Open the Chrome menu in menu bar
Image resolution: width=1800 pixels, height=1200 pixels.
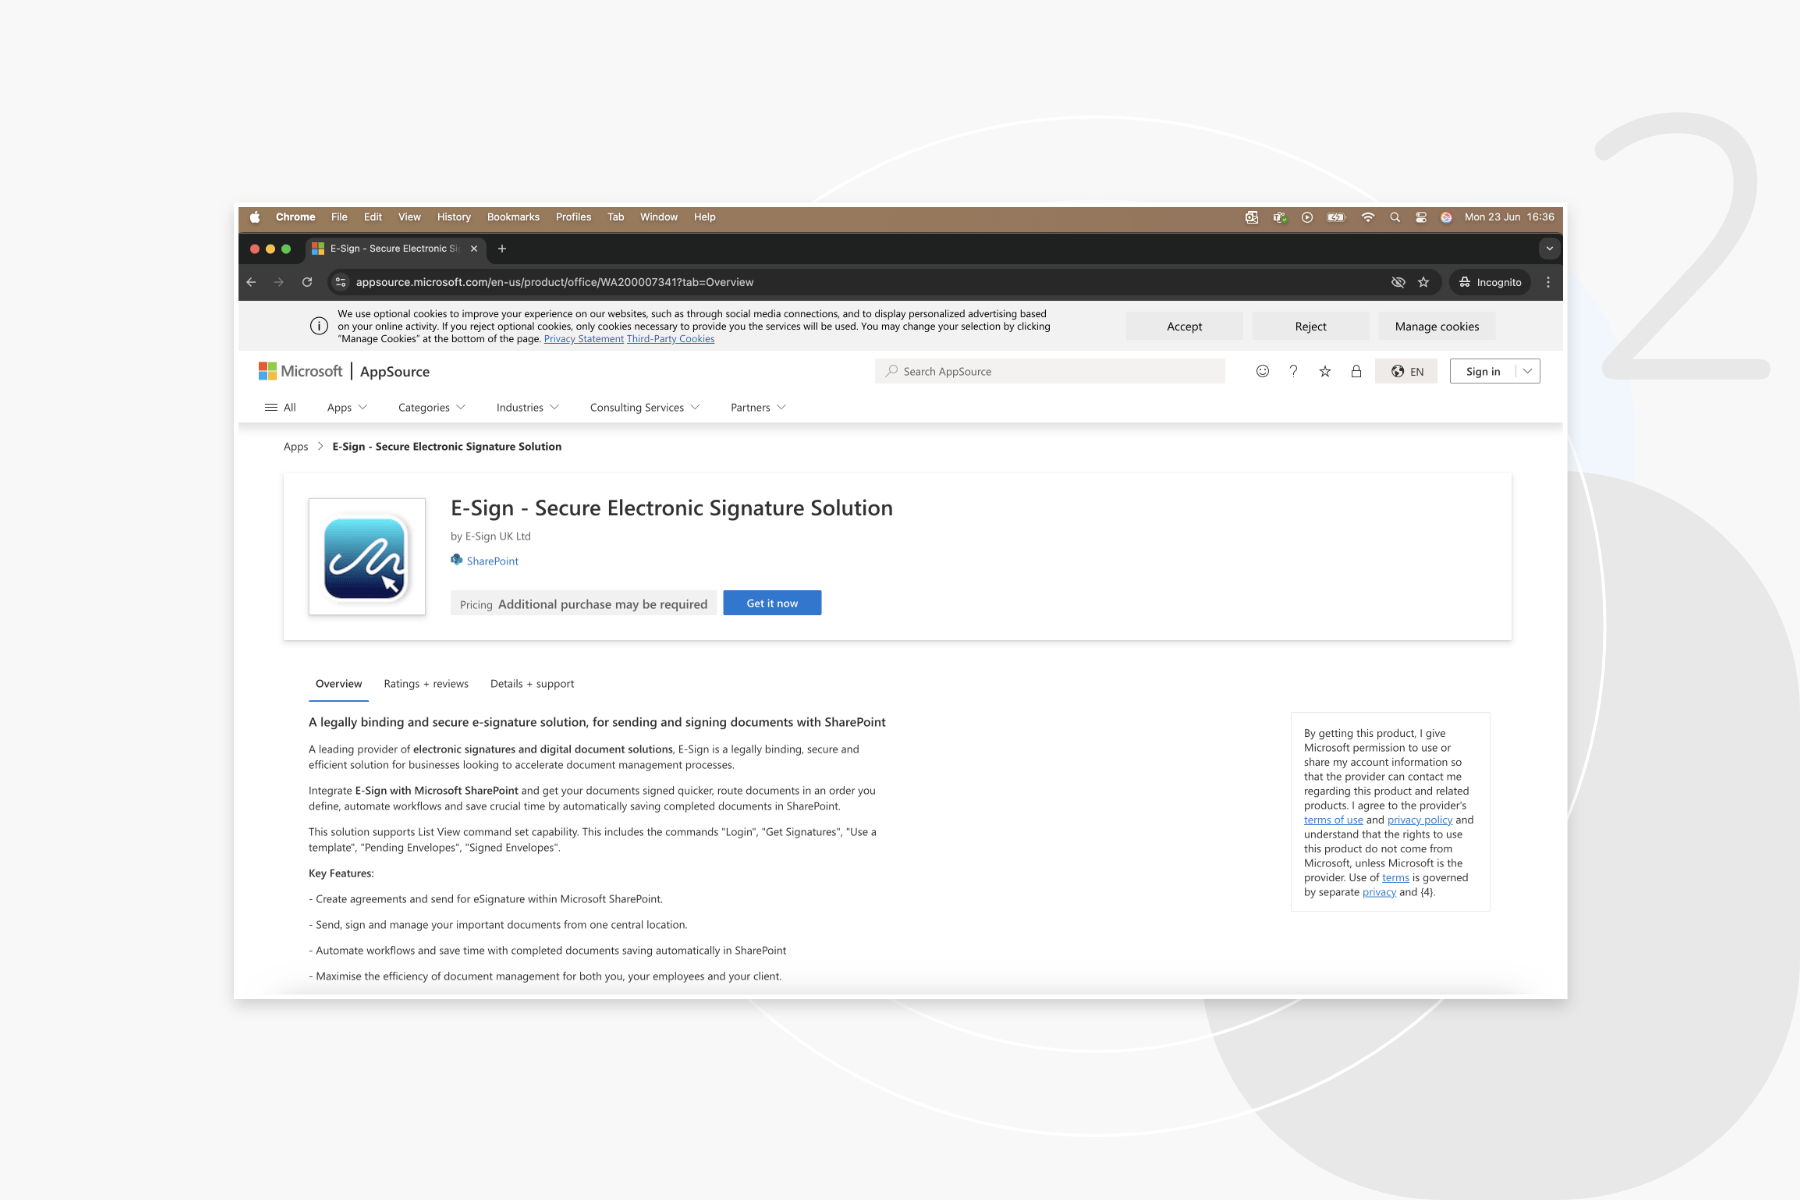295,217
